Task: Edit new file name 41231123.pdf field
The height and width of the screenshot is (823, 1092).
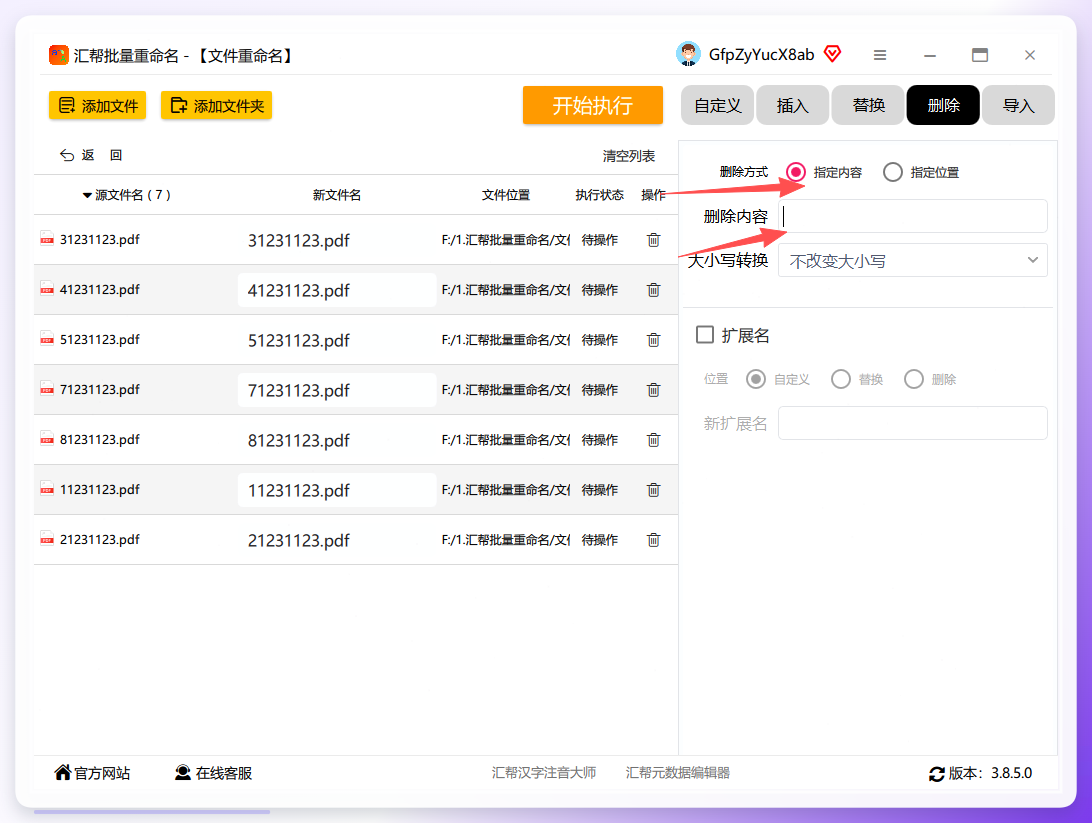Action: (337, 290)
